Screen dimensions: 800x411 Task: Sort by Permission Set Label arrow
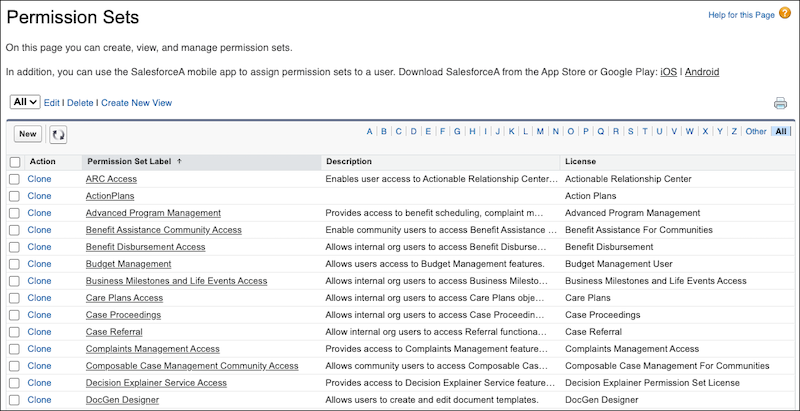pyautogui.click(x=179, y=161)
